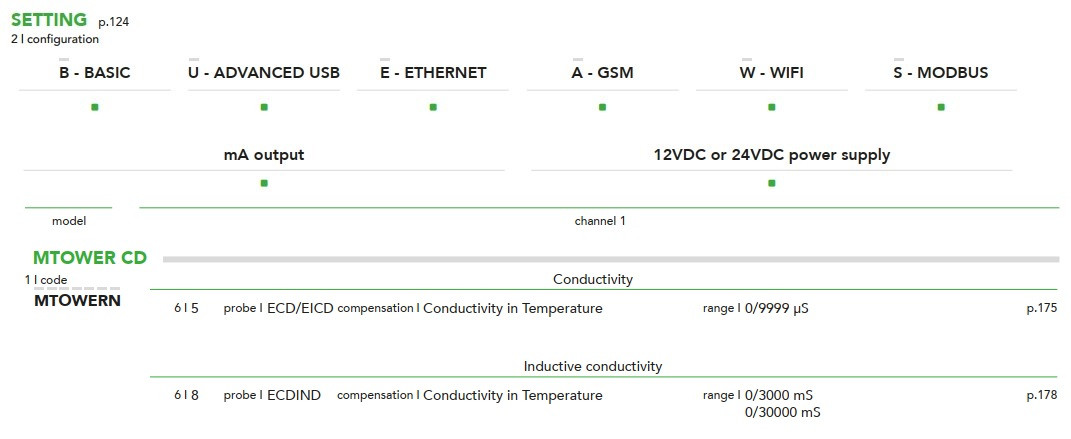Click the green indicator below S - MODBUS
Screen dimensions: 1071x439
click(x=941, y=107)
